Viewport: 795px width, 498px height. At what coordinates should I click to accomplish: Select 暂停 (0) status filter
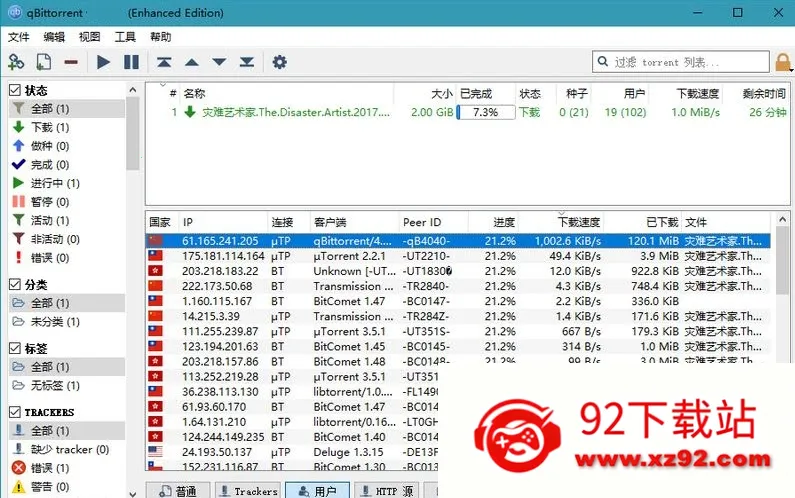66,202
